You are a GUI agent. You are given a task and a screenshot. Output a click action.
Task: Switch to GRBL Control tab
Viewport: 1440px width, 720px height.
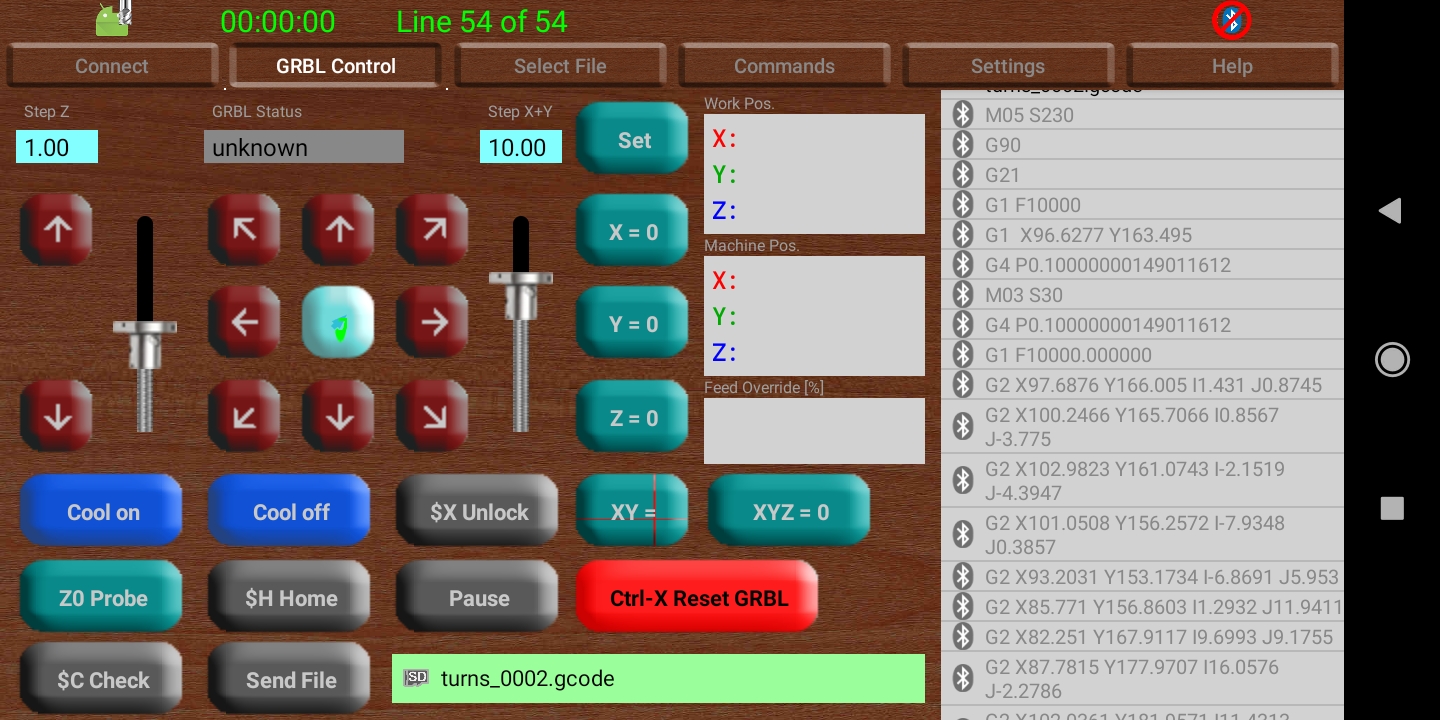(x=336, y=66)
